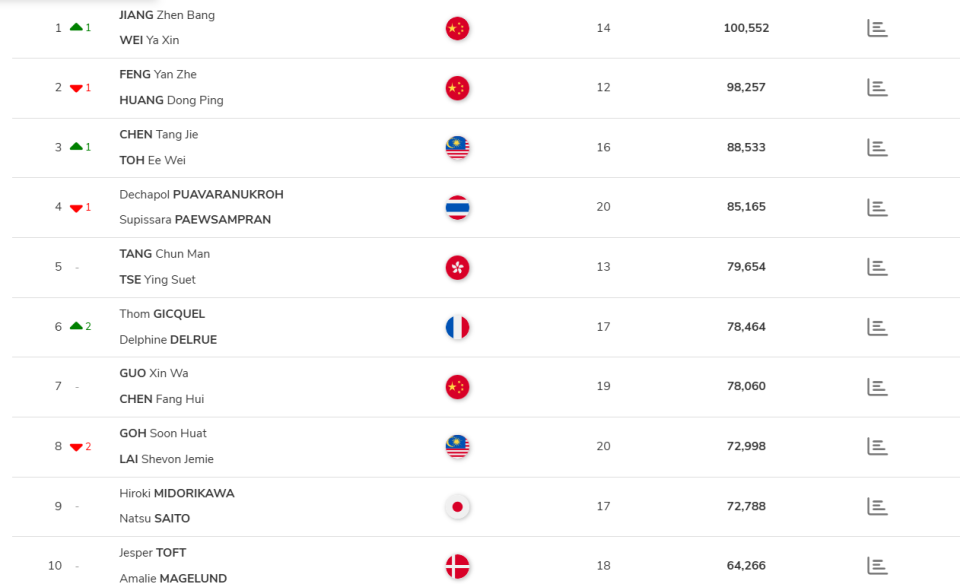Open chart icon for Midorikawa/Saito row
The height and width of the screenshot is (584, 960).
click(877, 506)
